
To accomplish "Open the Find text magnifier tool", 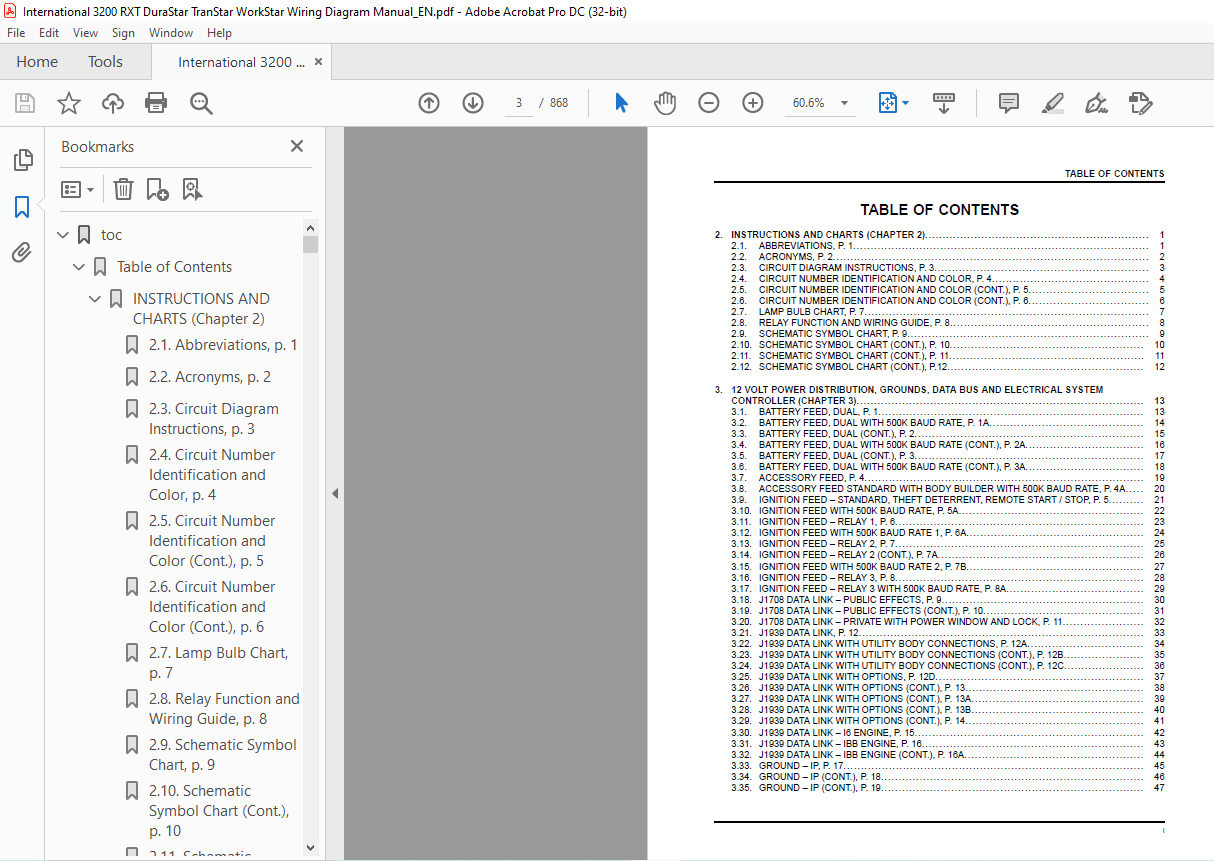I will (201, 103).
